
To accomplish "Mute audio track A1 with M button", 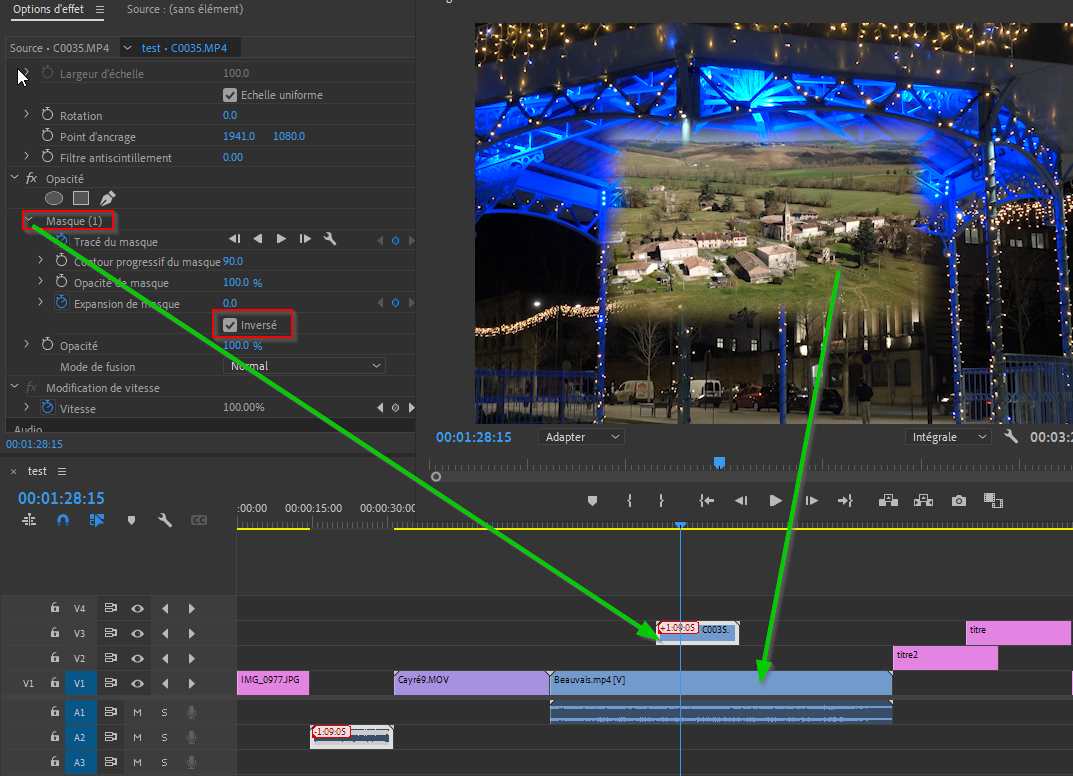I will click(138, 712).
